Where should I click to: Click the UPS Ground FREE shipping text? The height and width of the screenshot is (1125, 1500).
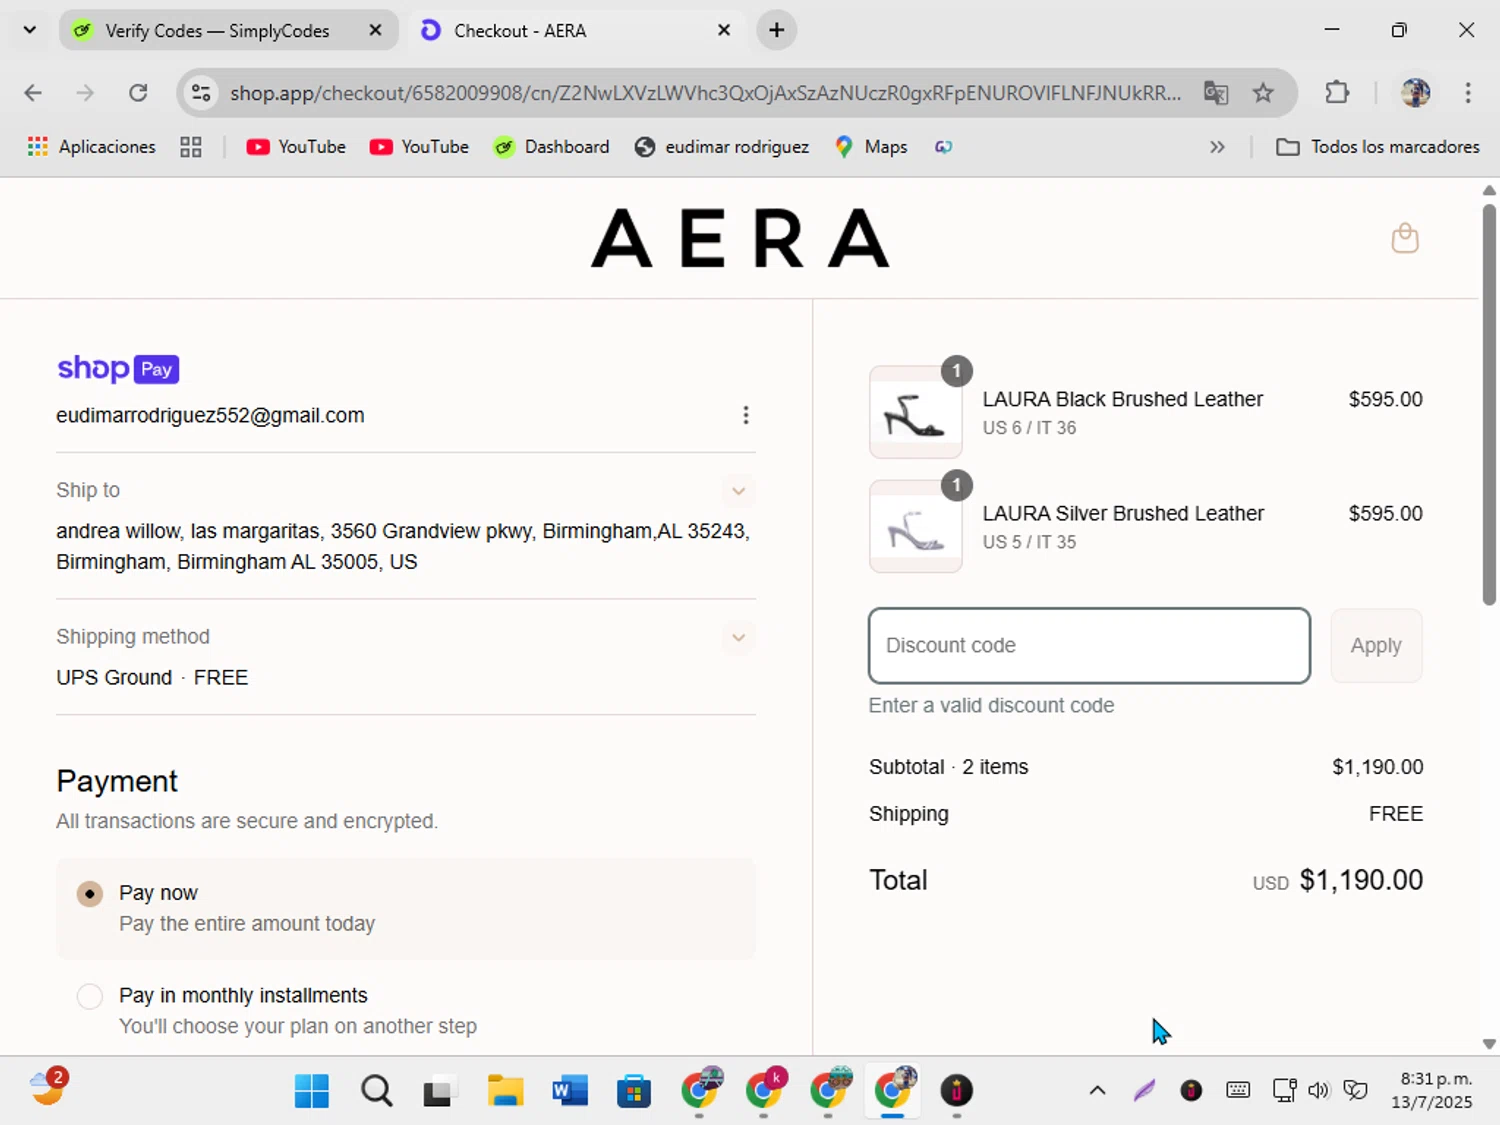pos(152,678)
